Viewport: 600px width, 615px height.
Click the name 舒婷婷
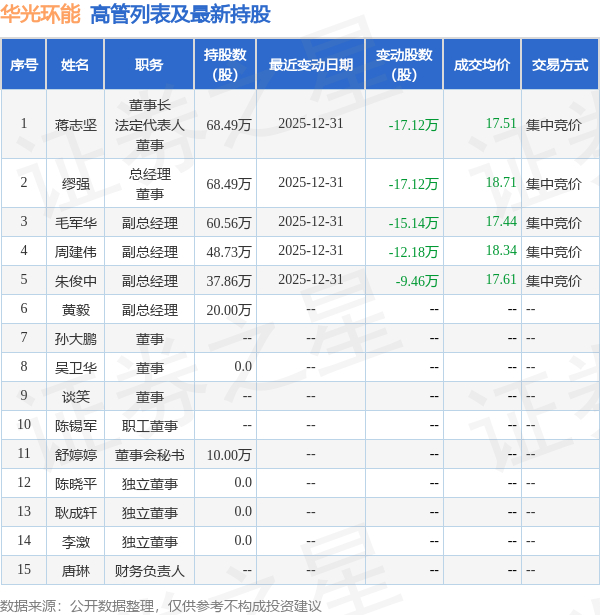coord(76,455)
